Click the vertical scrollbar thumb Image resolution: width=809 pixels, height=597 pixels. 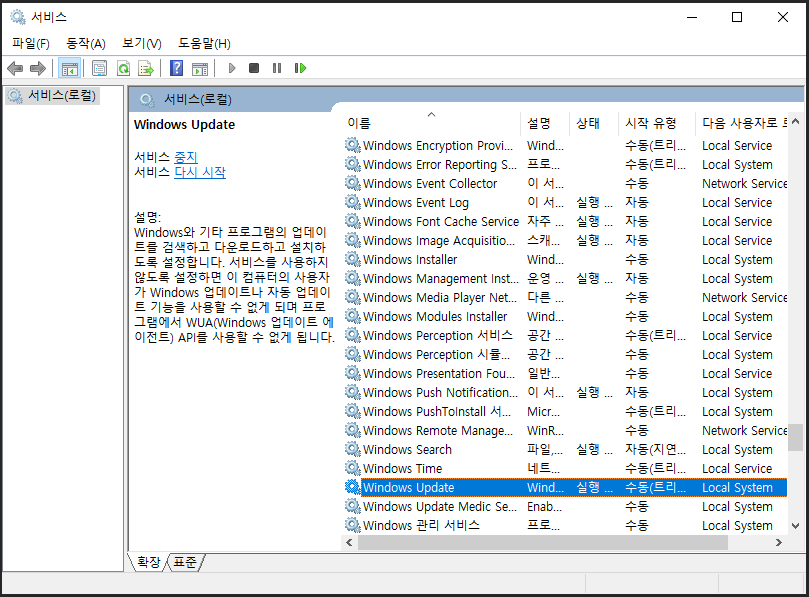pos(795,437)
